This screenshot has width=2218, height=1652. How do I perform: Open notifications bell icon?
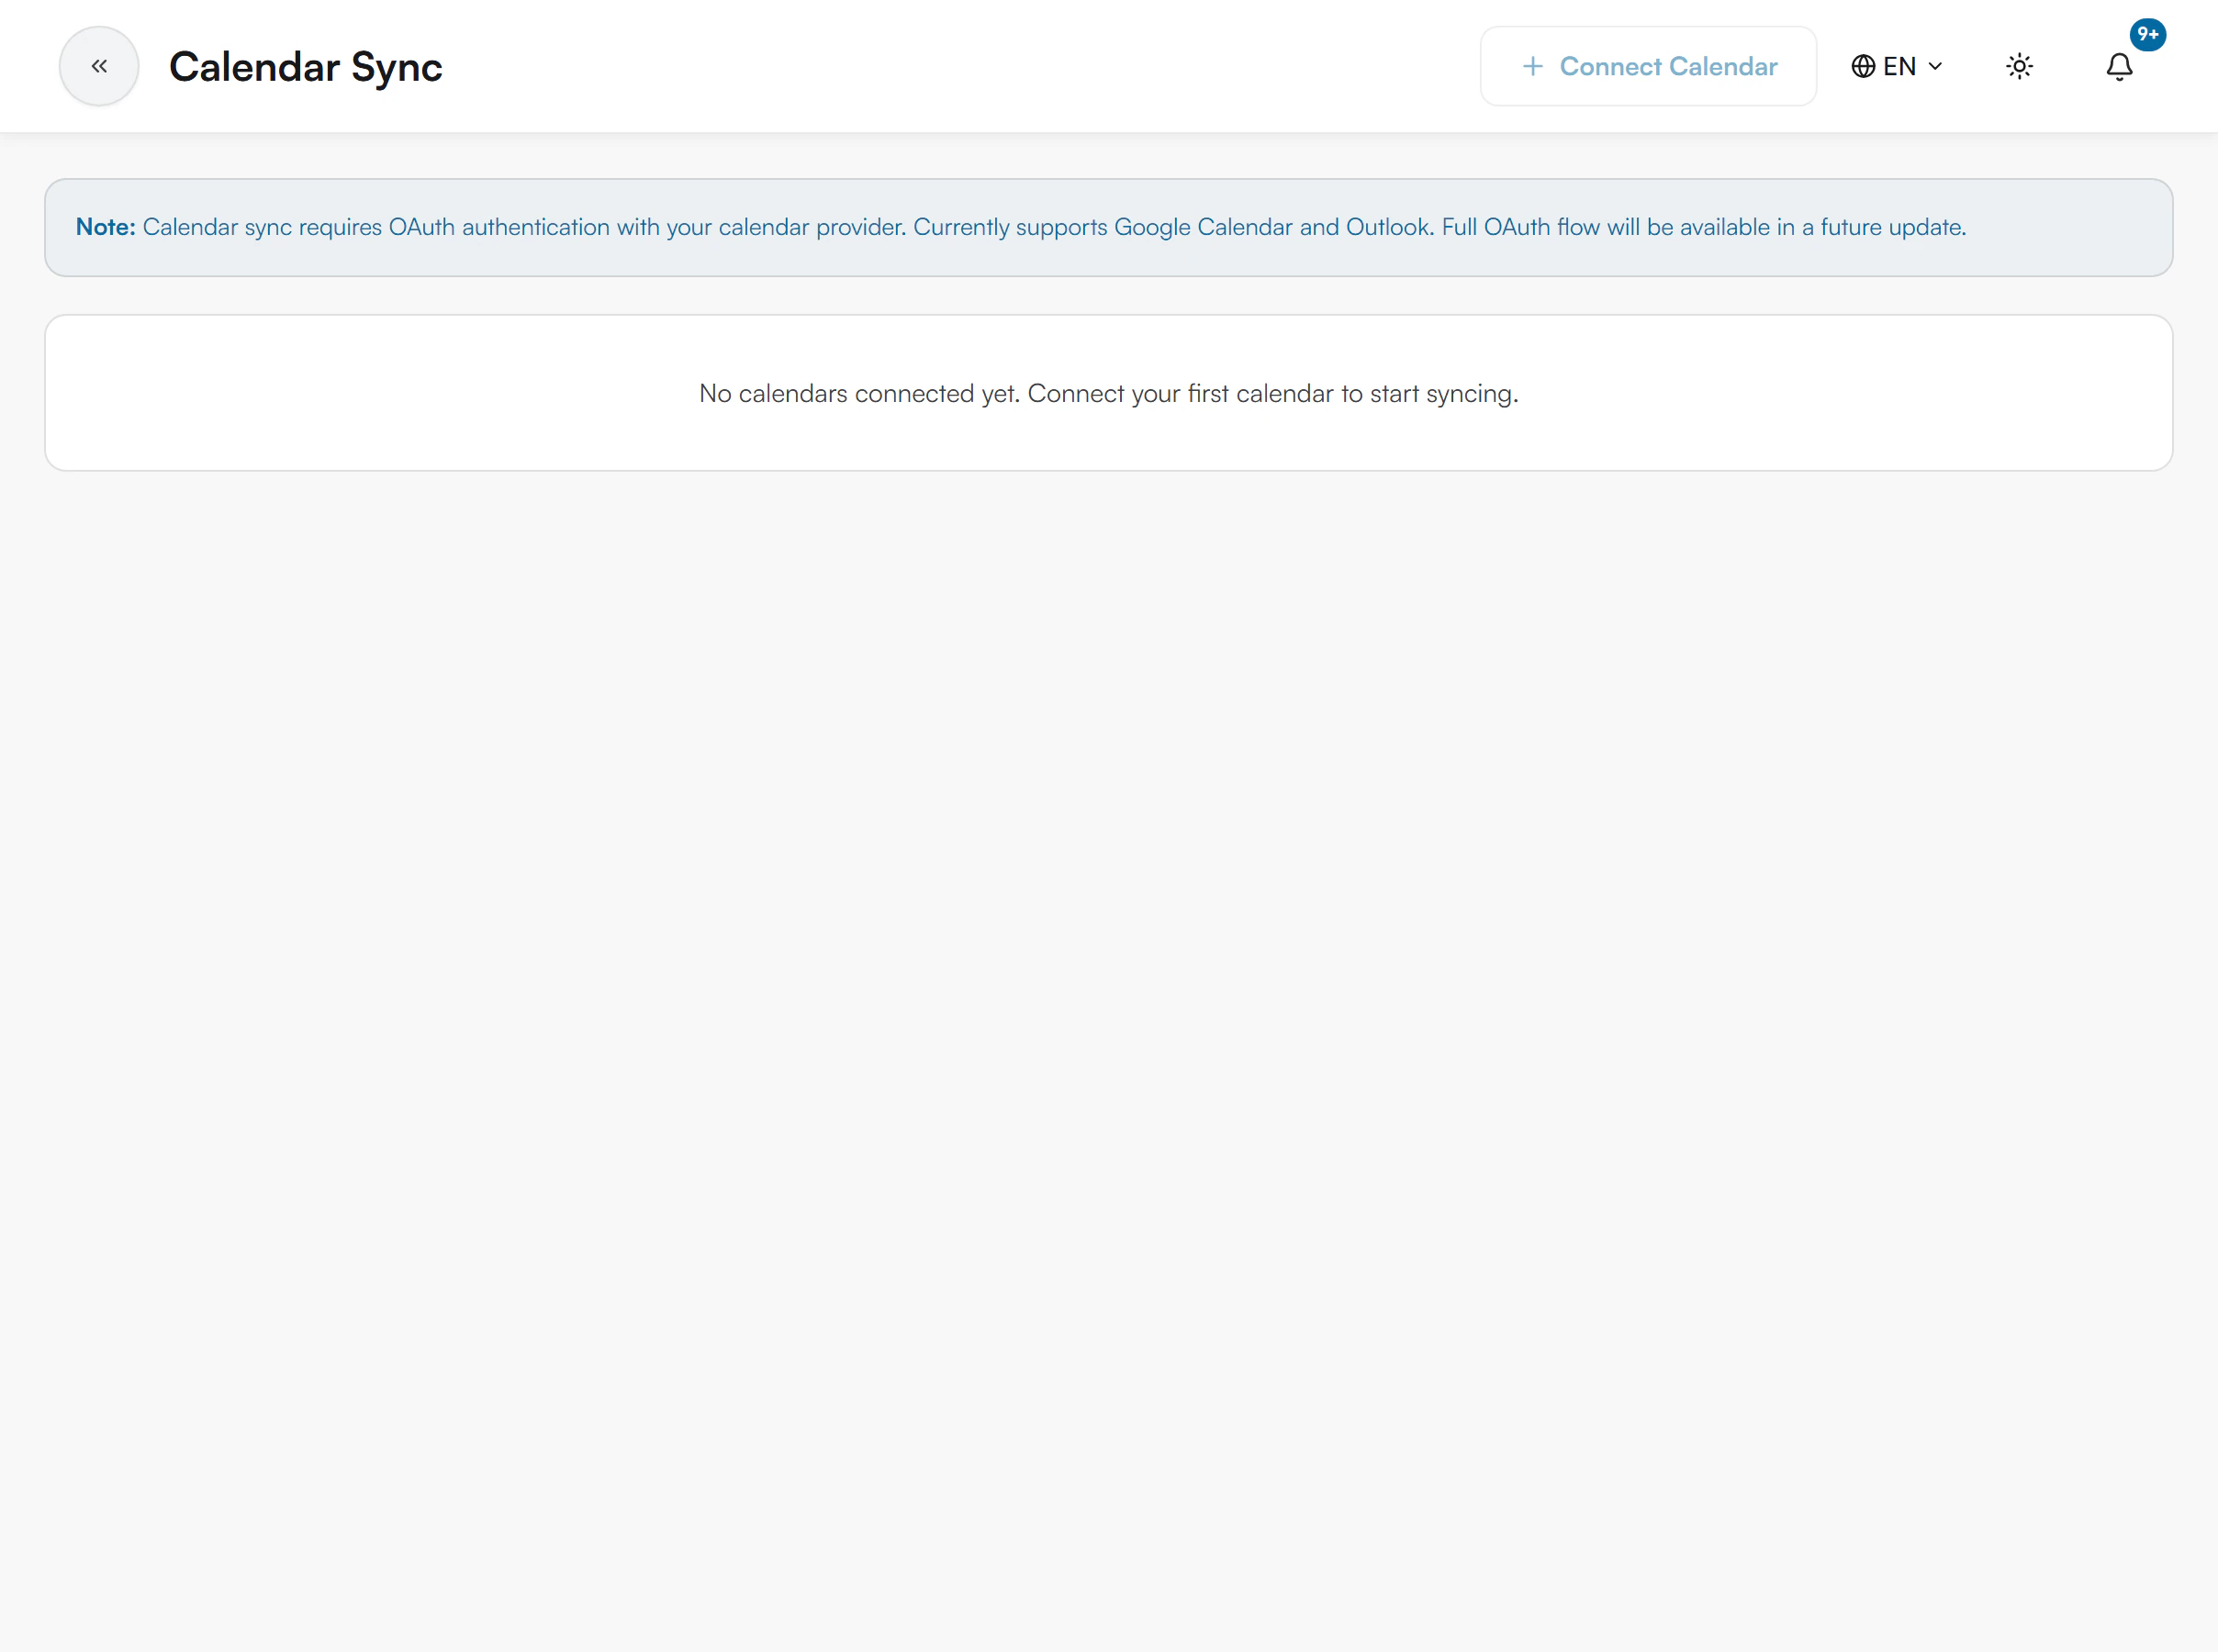(2119, 66)
